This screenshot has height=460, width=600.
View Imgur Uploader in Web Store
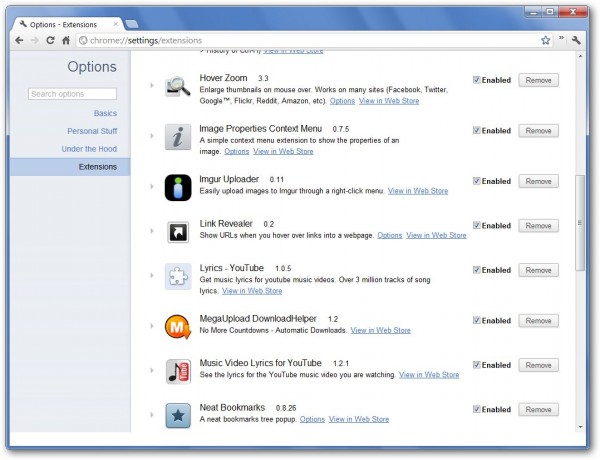[418, 191]
